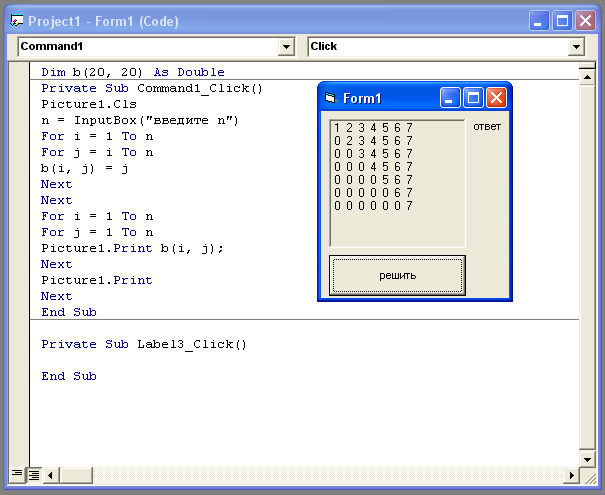Click the horizontal scrollbar left arrow

click(50, 475)
